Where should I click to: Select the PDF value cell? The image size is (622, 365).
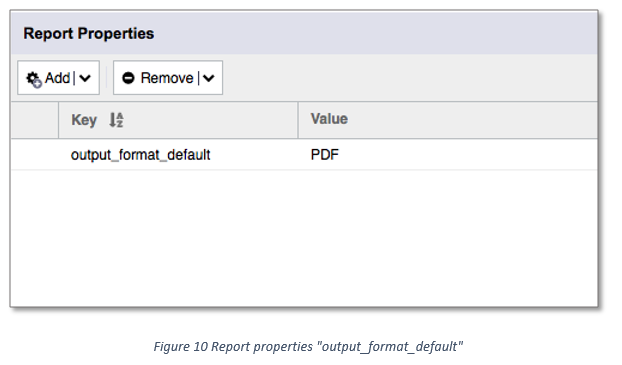[x=448, y=155]
